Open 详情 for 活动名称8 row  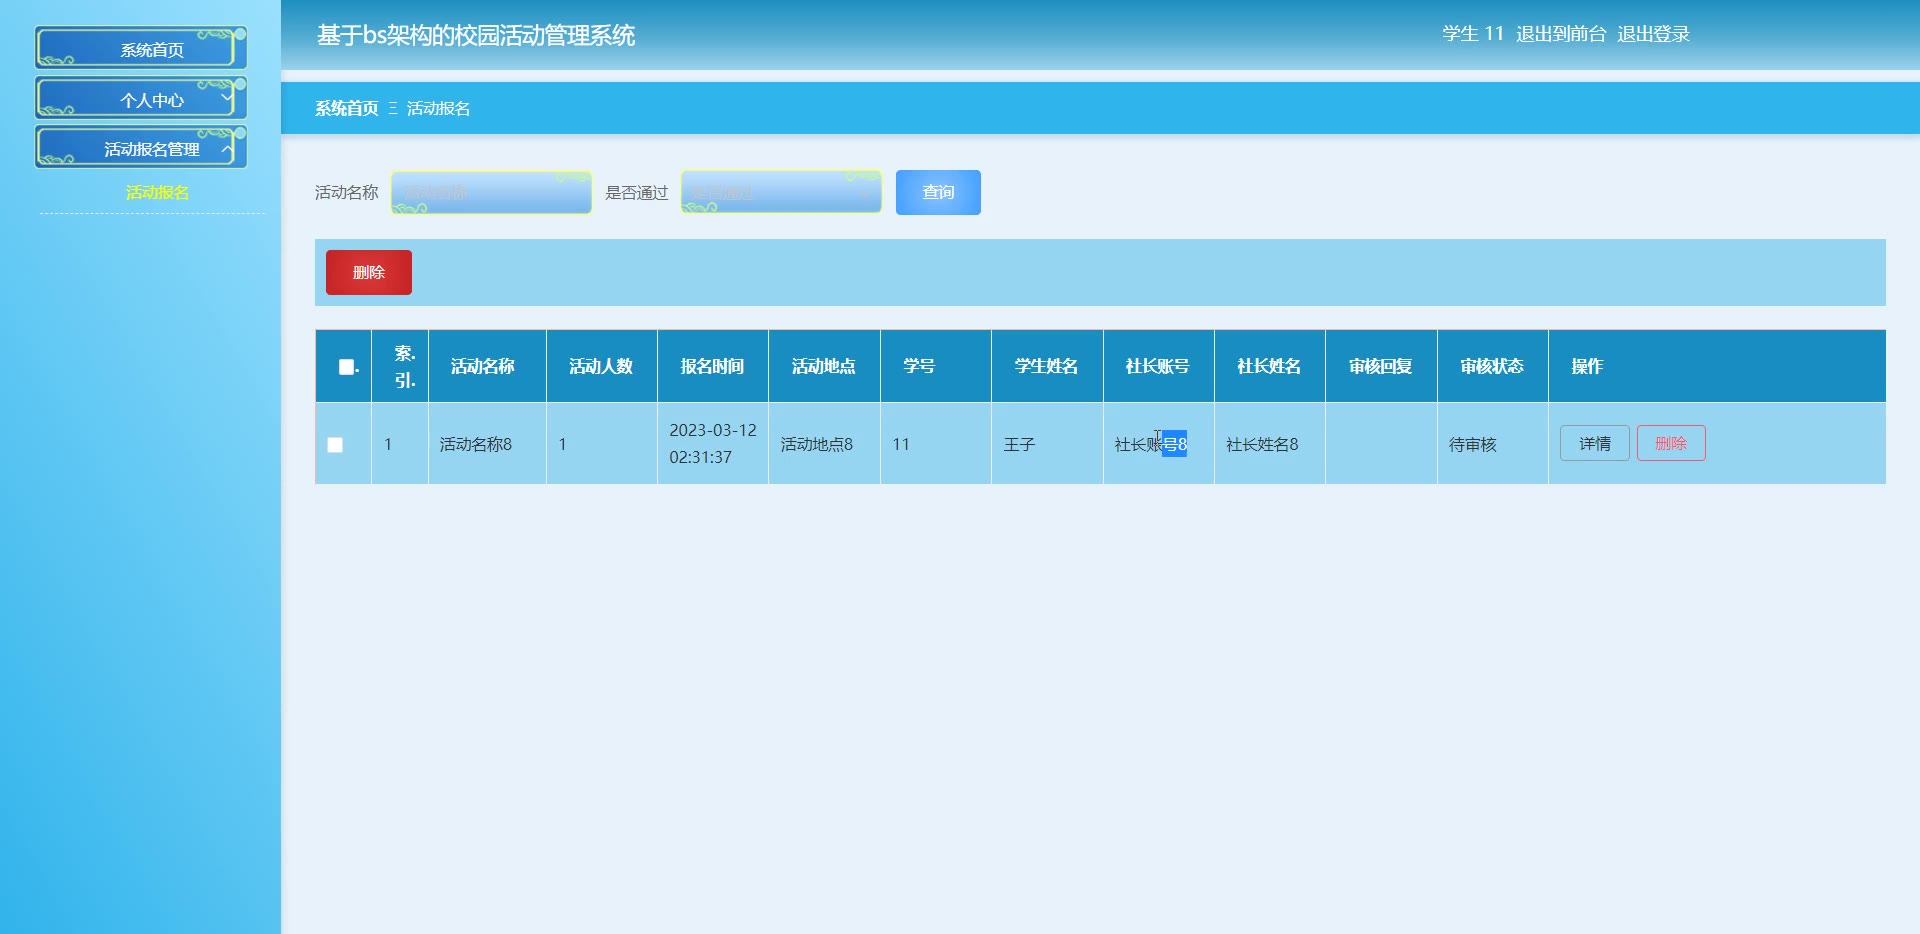[1594, 443]
